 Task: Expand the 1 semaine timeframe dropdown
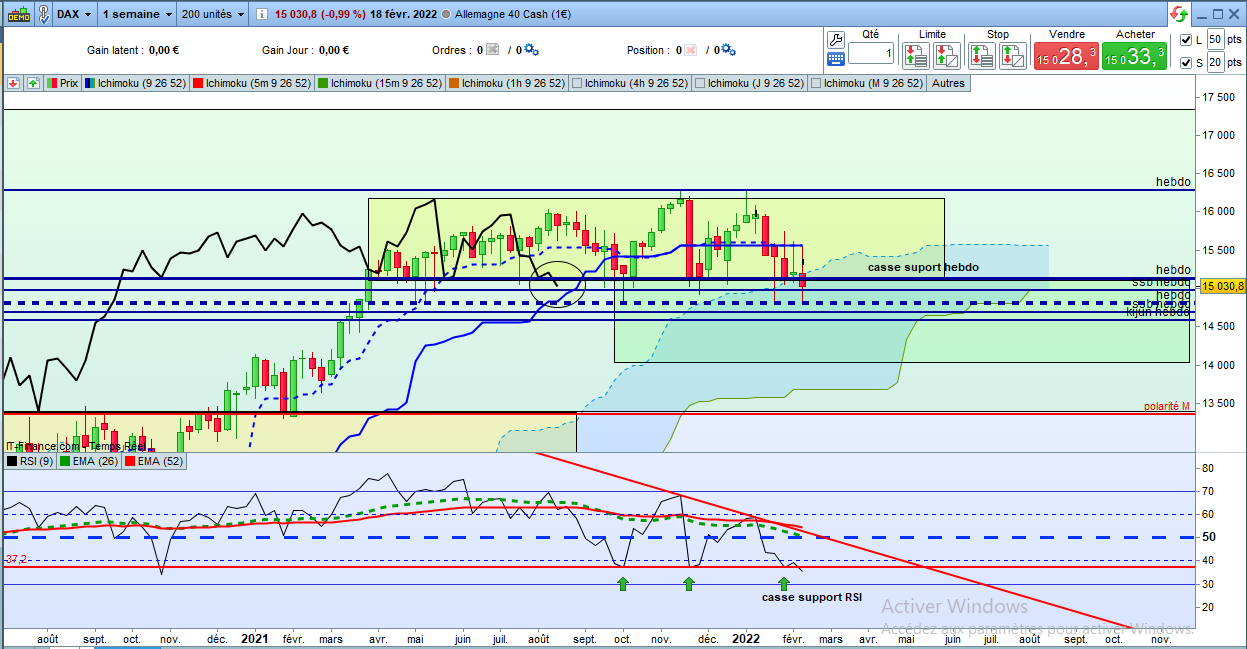click(x=137, y=14)
